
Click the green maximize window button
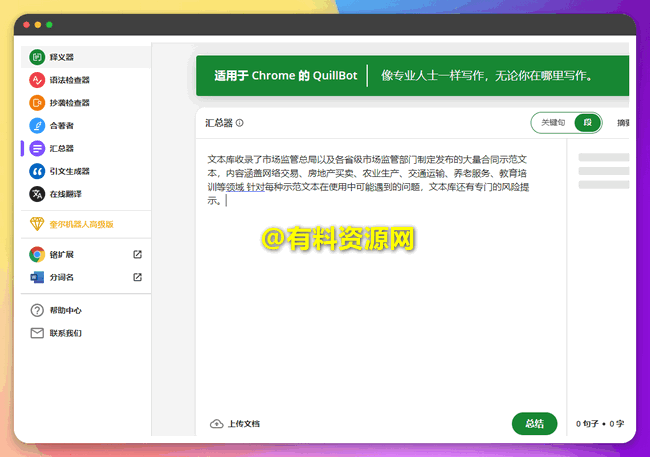pos(49,25)
